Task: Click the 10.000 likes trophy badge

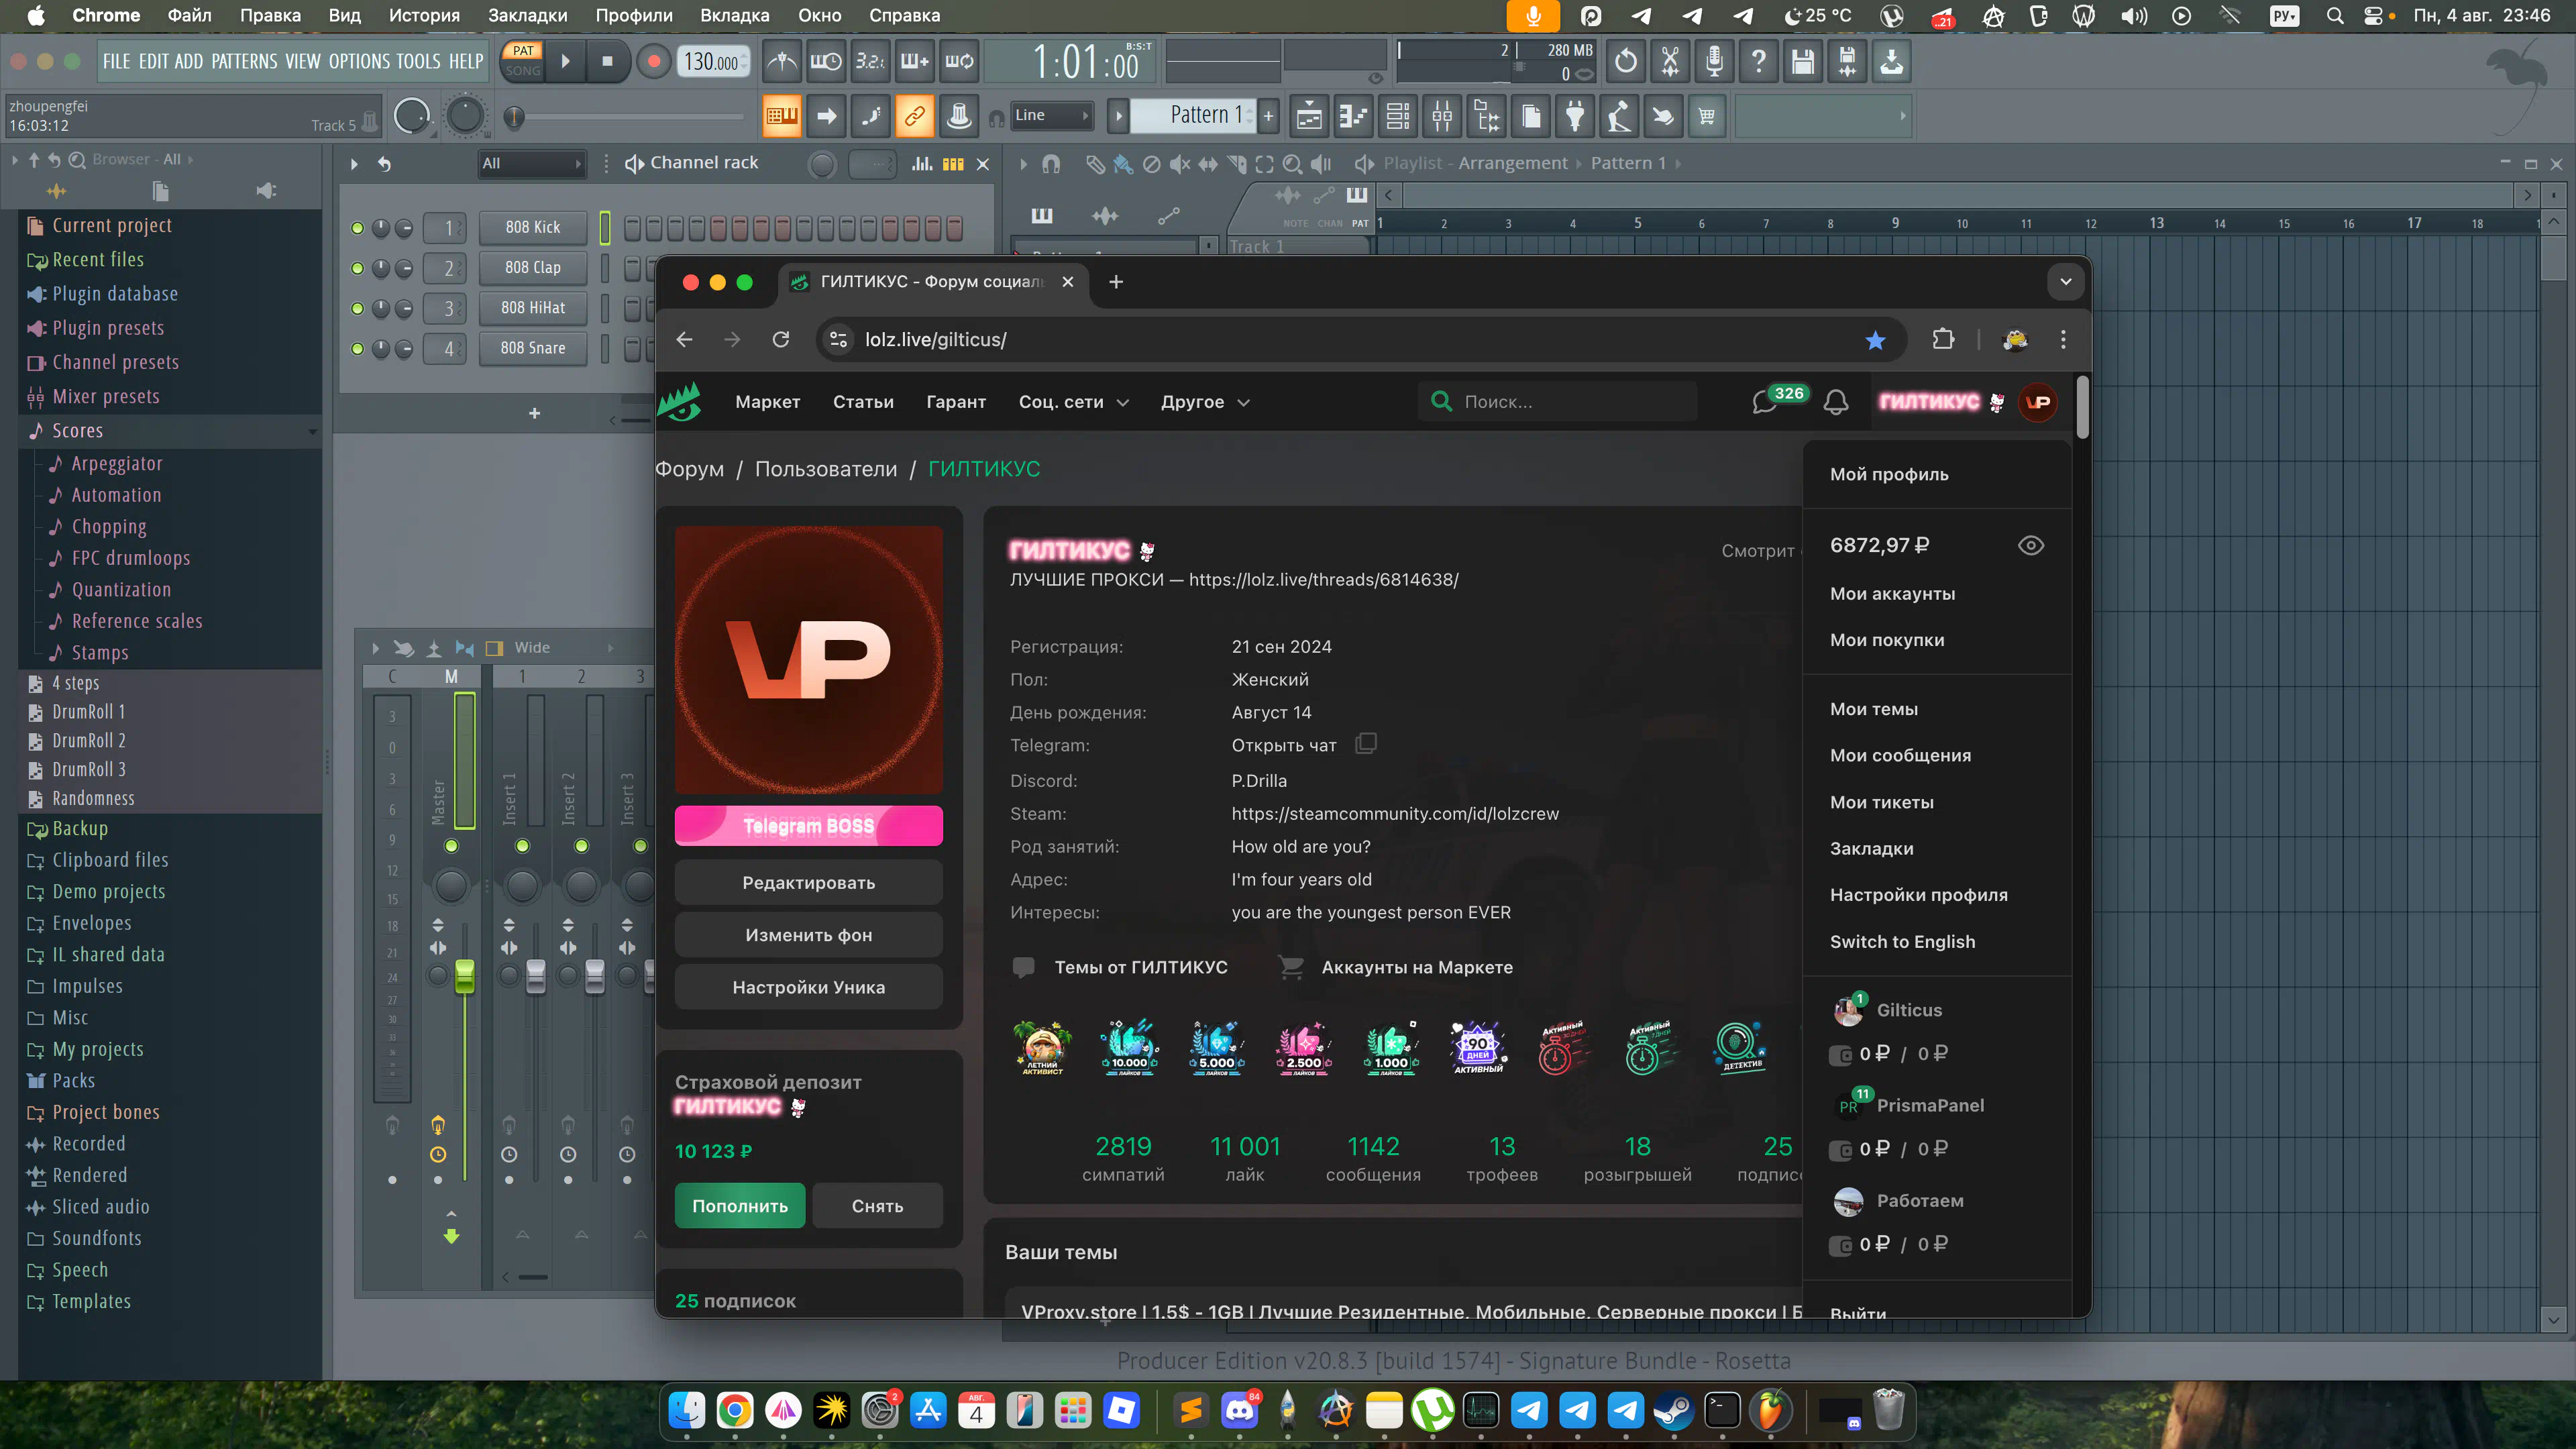Action: click(1129, 1047)
